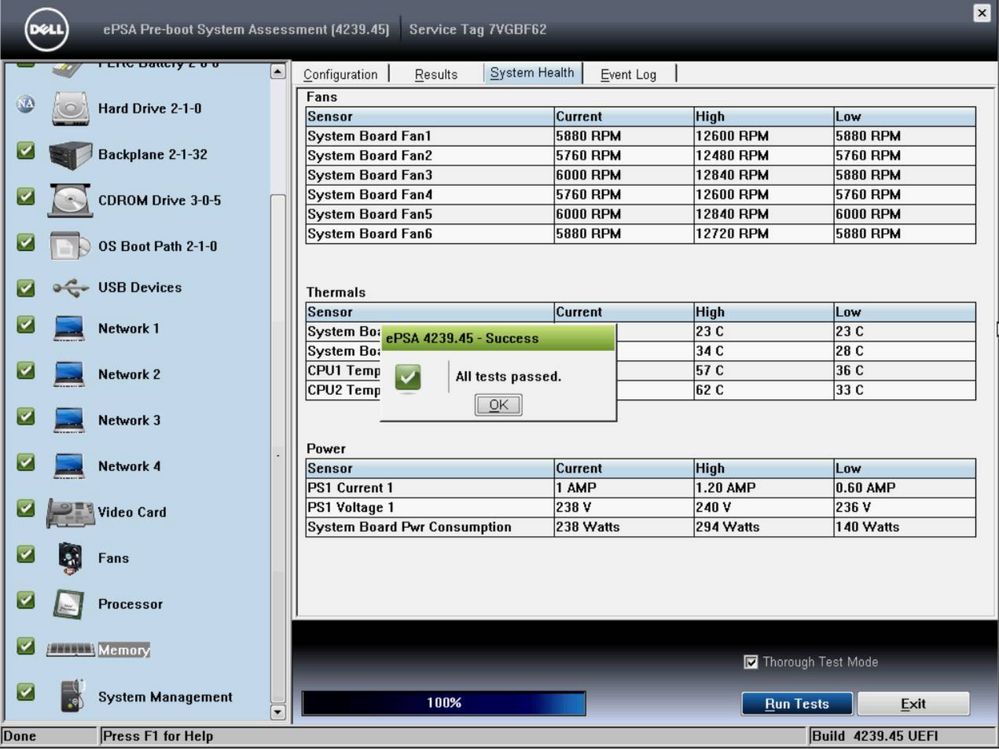This screenshot has height=749, width=999.
Task: Click OK in the Success dialog
Action: click(x=498, y=404)
